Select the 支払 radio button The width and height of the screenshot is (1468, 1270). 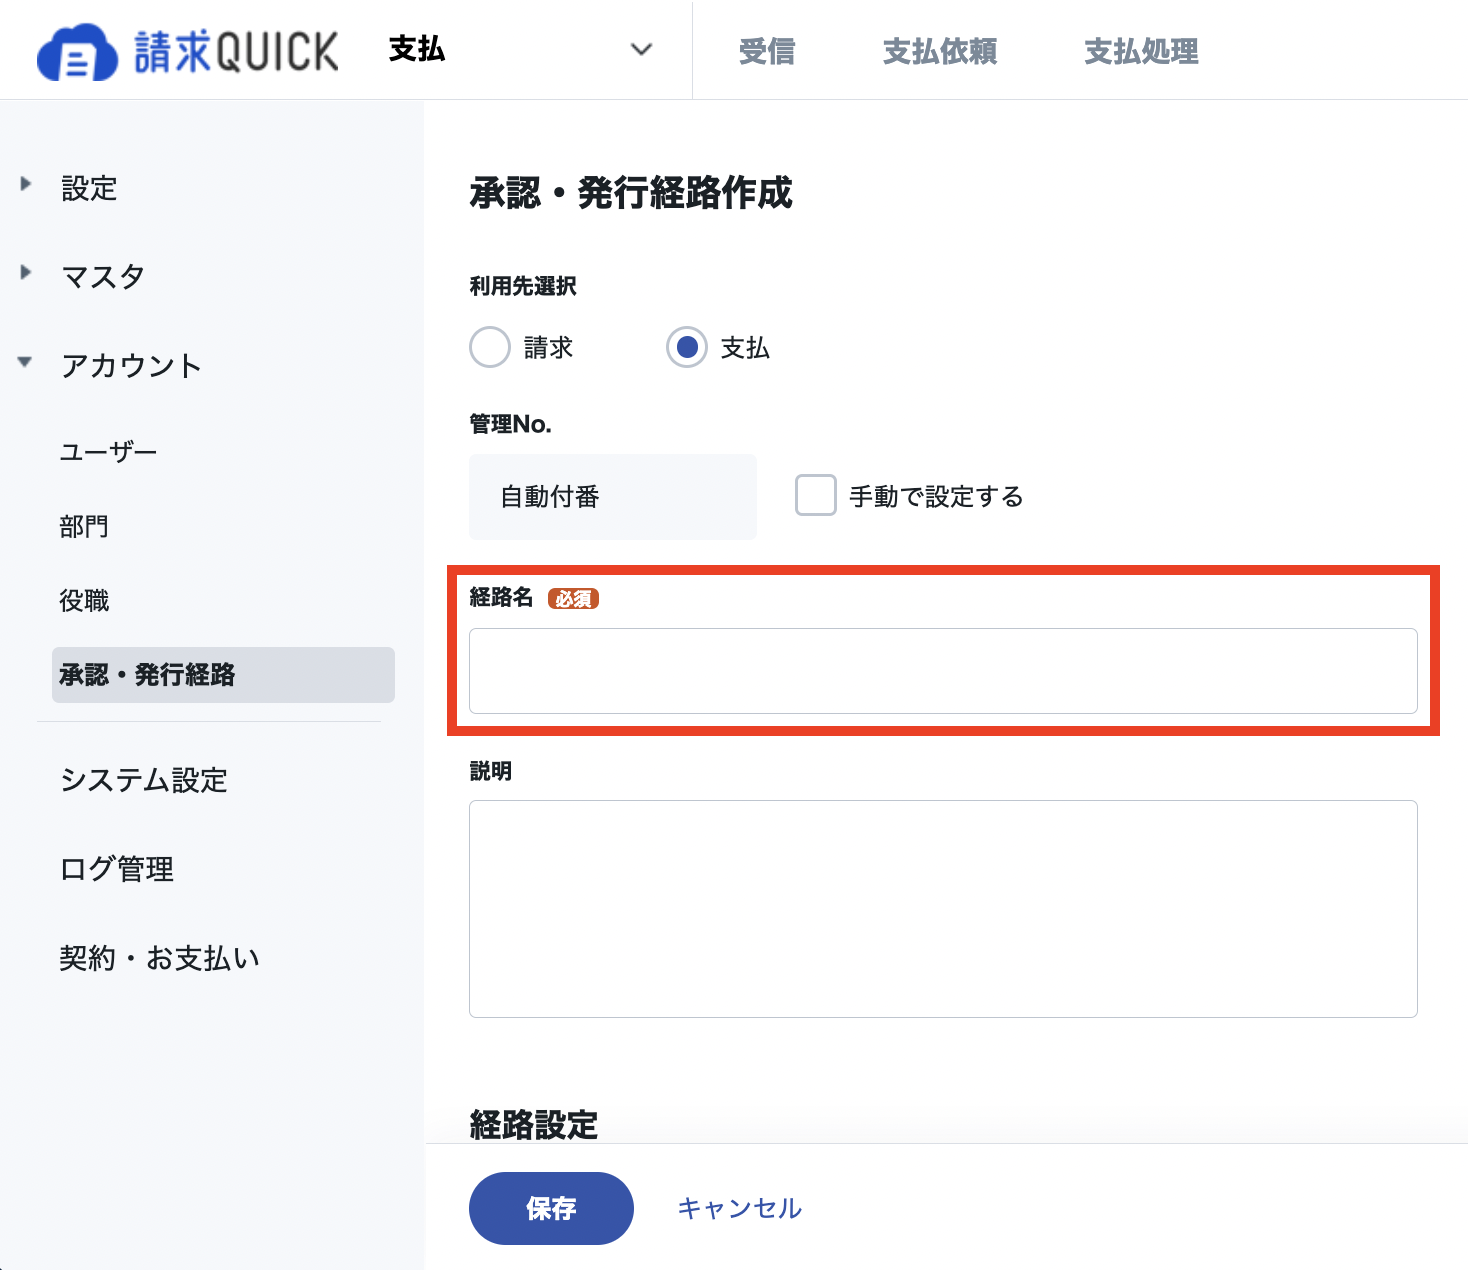pos(687,348)
